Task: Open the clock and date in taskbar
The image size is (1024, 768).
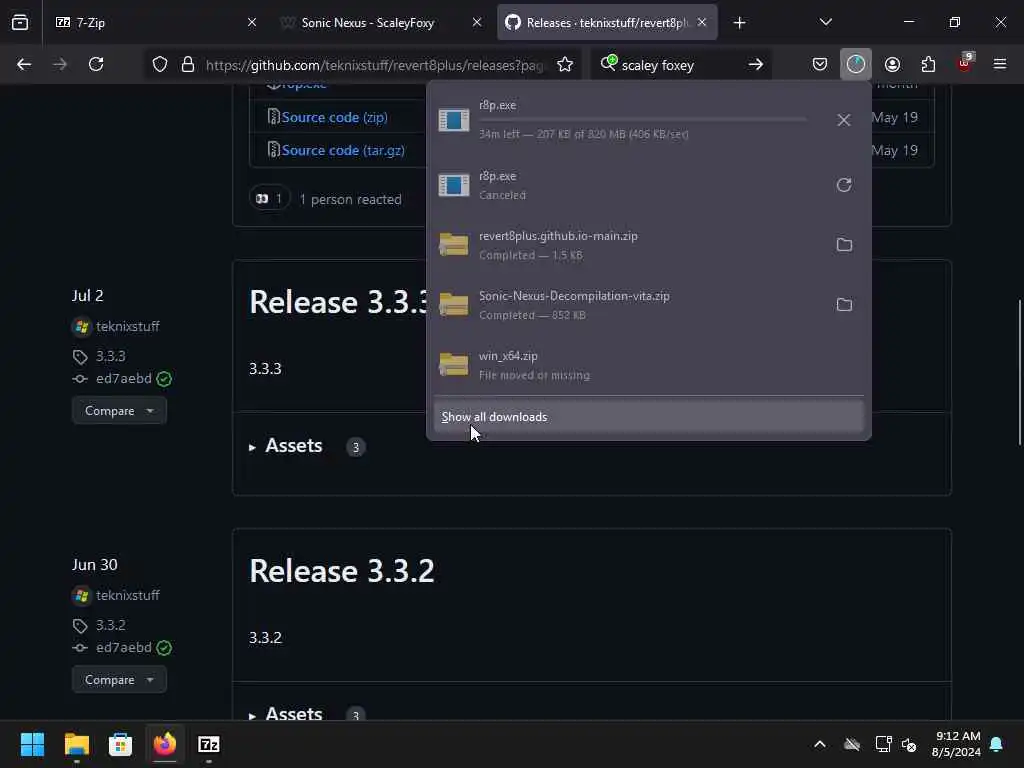Action: tap(956, 744)
